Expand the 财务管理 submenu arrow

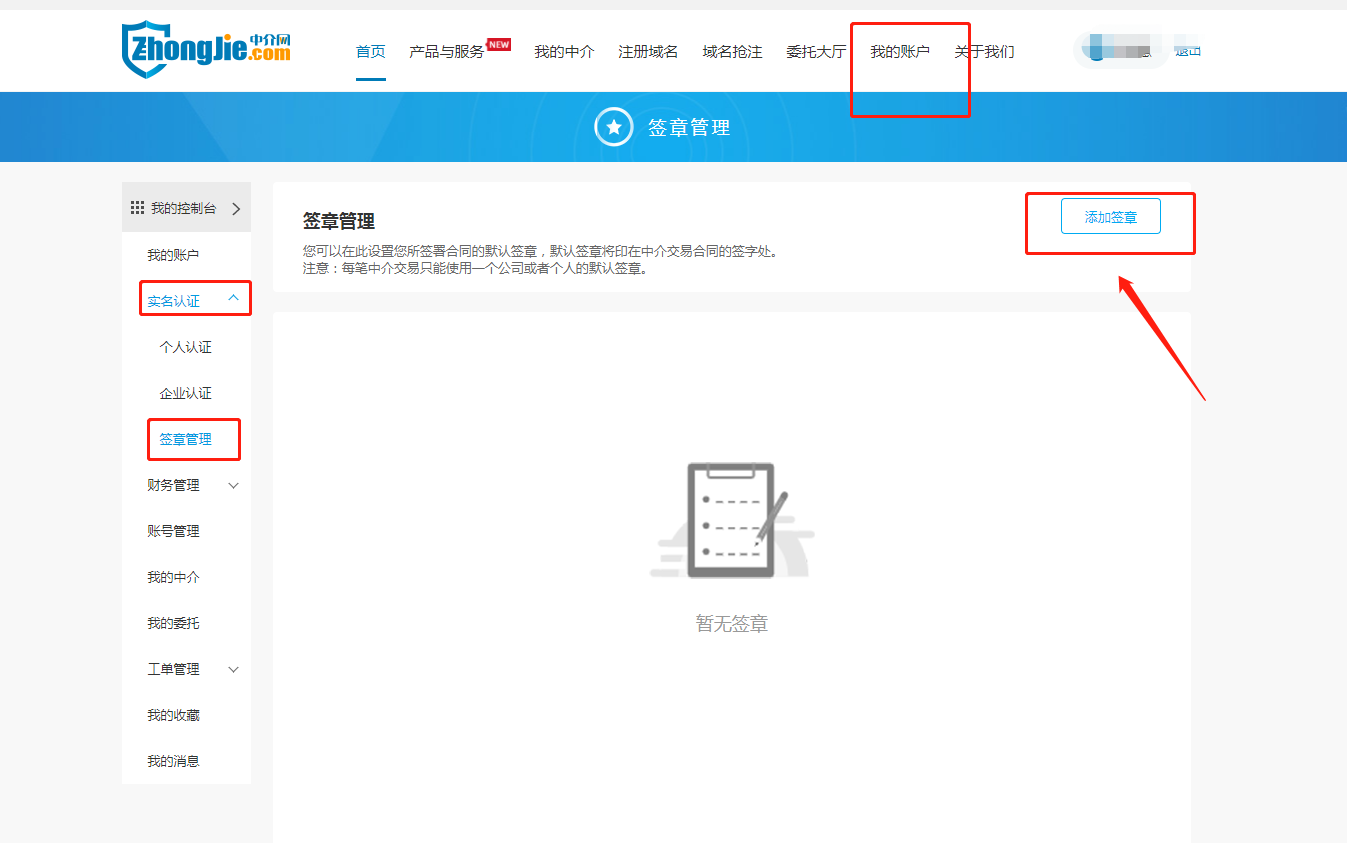click(234, 486)
